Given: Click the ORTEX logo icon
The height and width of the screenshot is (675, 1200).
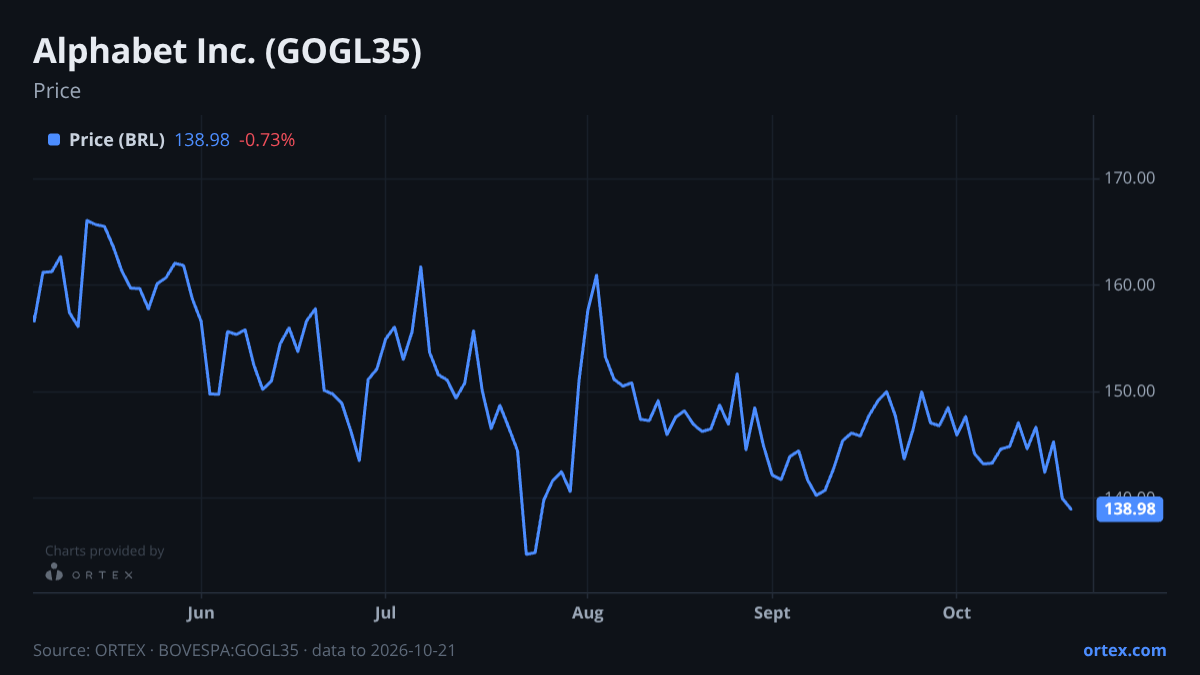Looking at the screenshot, I should (x=55, y=574).
